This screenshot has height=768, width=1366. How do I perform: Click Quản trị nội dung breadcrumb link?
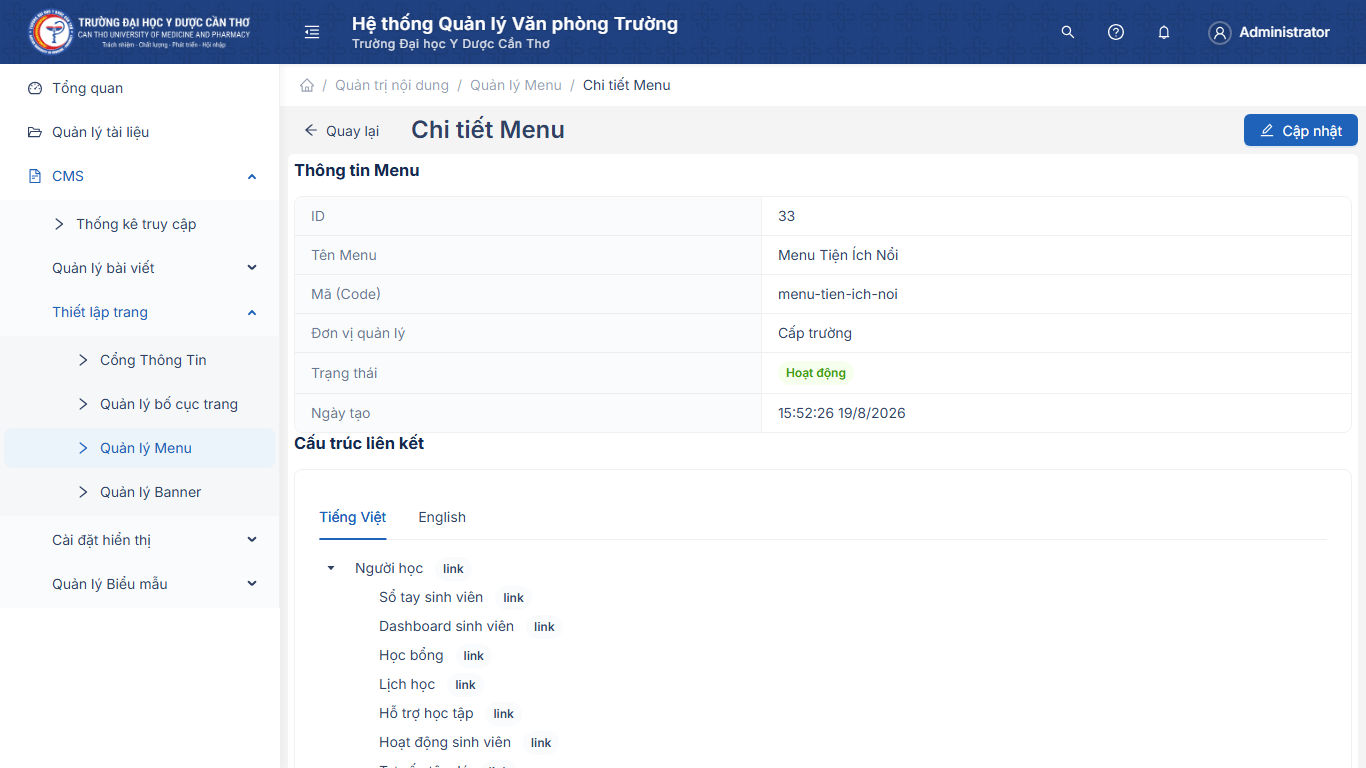[392, 85]
